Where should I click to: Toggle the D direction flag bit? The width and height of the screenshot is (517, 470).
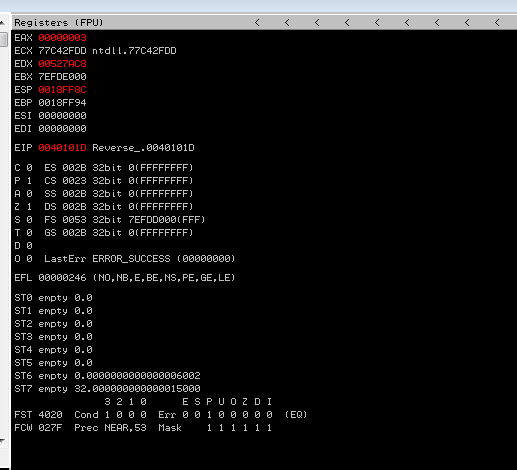click(29, 246)
